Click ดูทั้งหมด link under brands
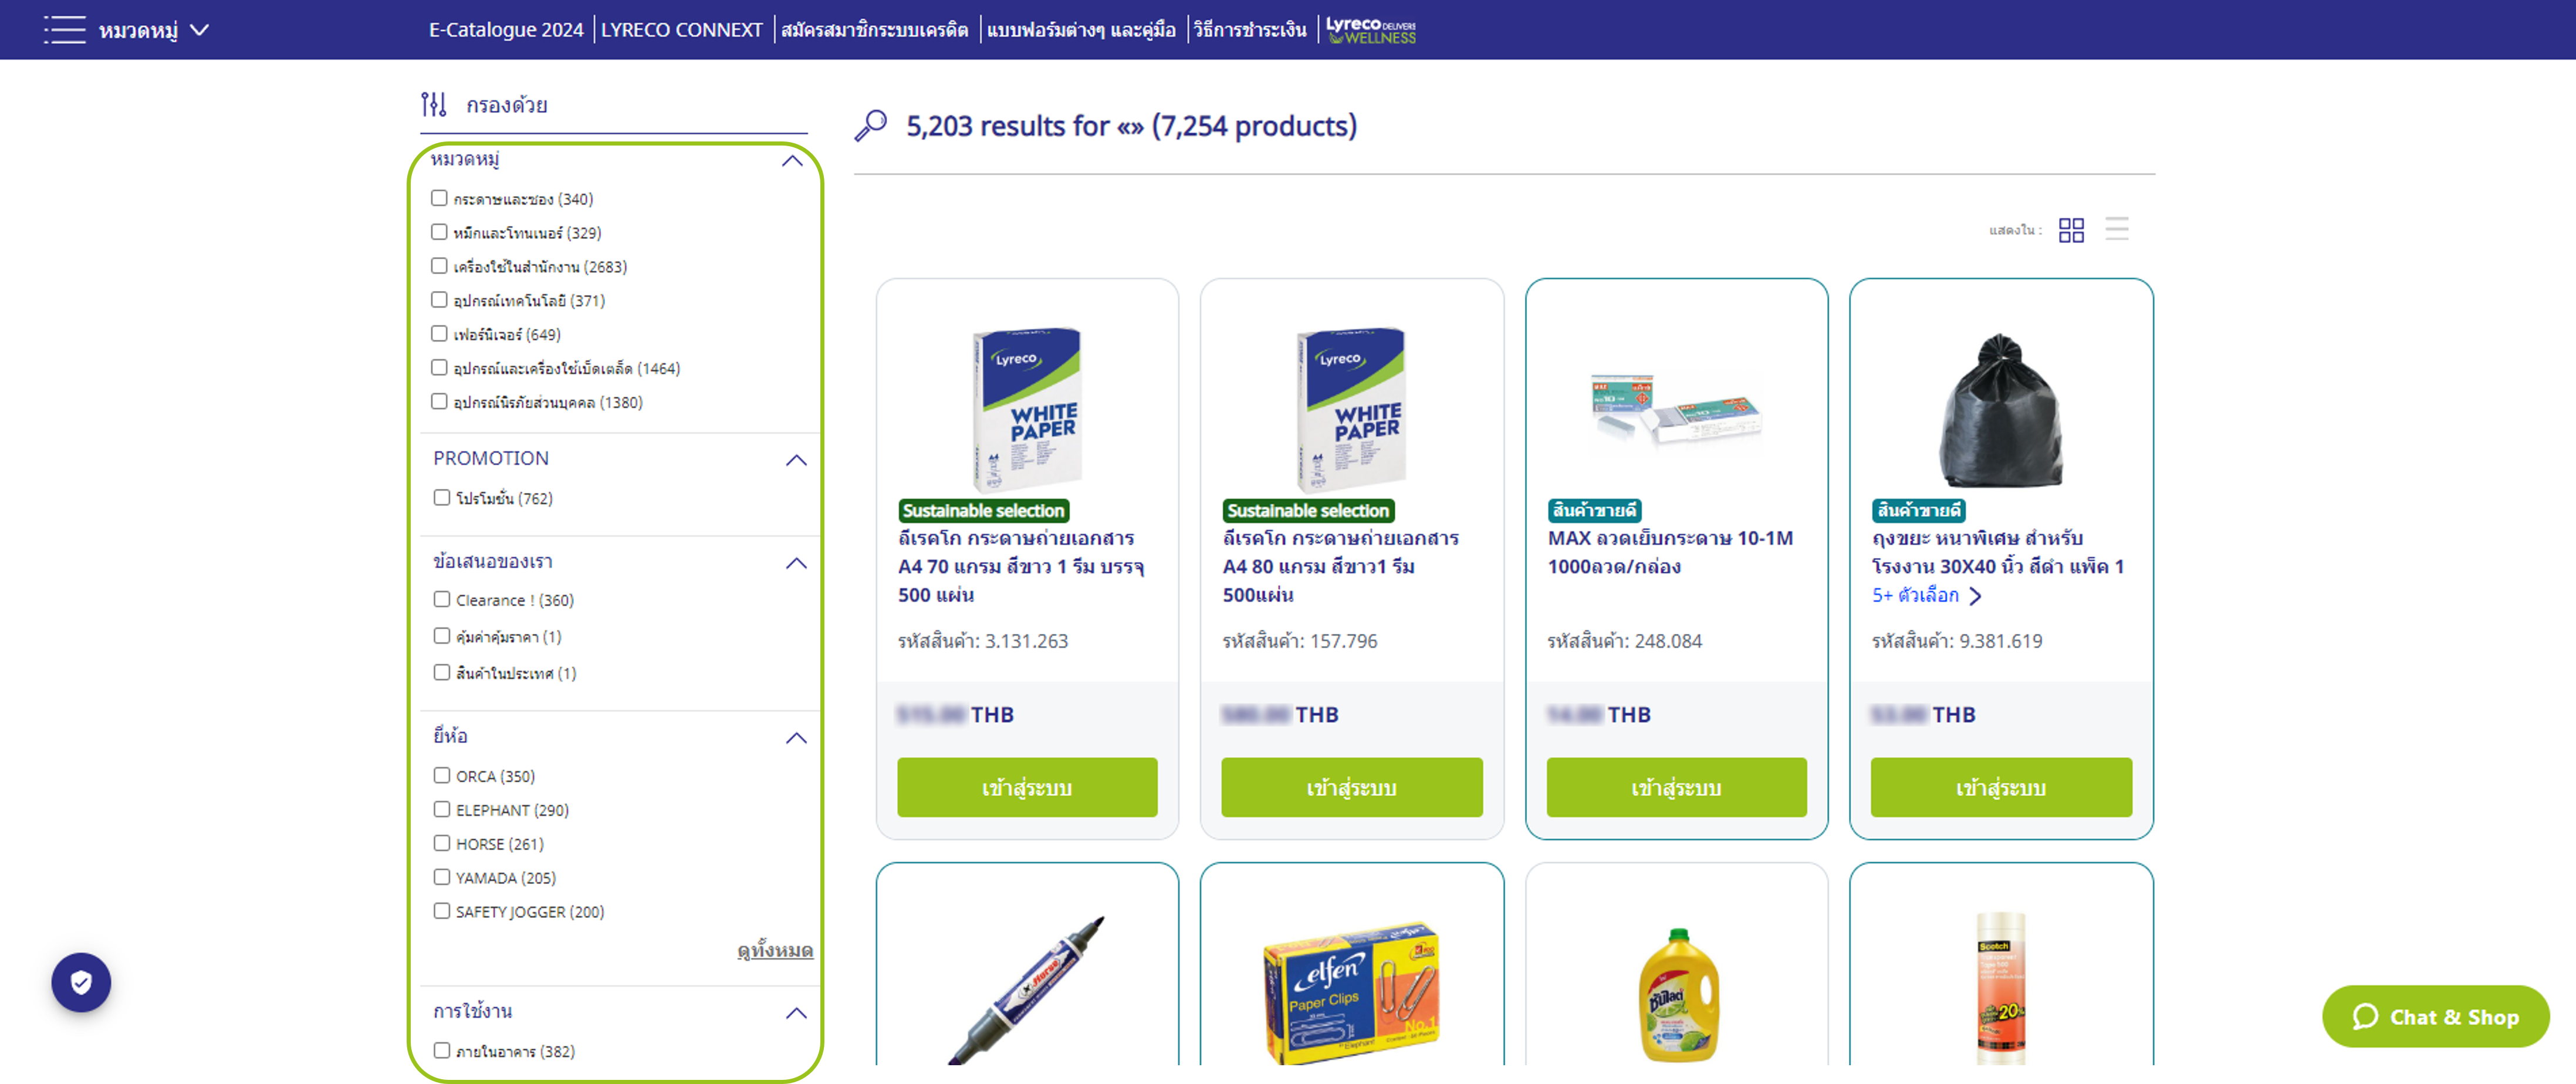 [775, 950]
